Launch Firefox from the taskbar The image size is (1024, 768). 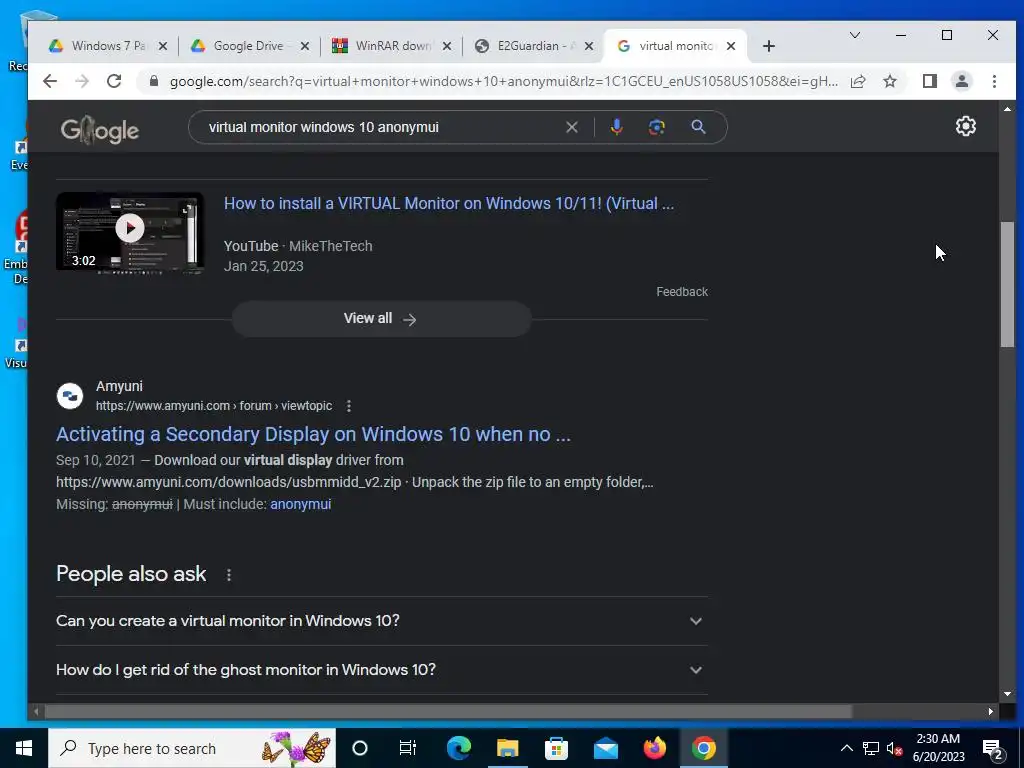[x=654, y=748]
